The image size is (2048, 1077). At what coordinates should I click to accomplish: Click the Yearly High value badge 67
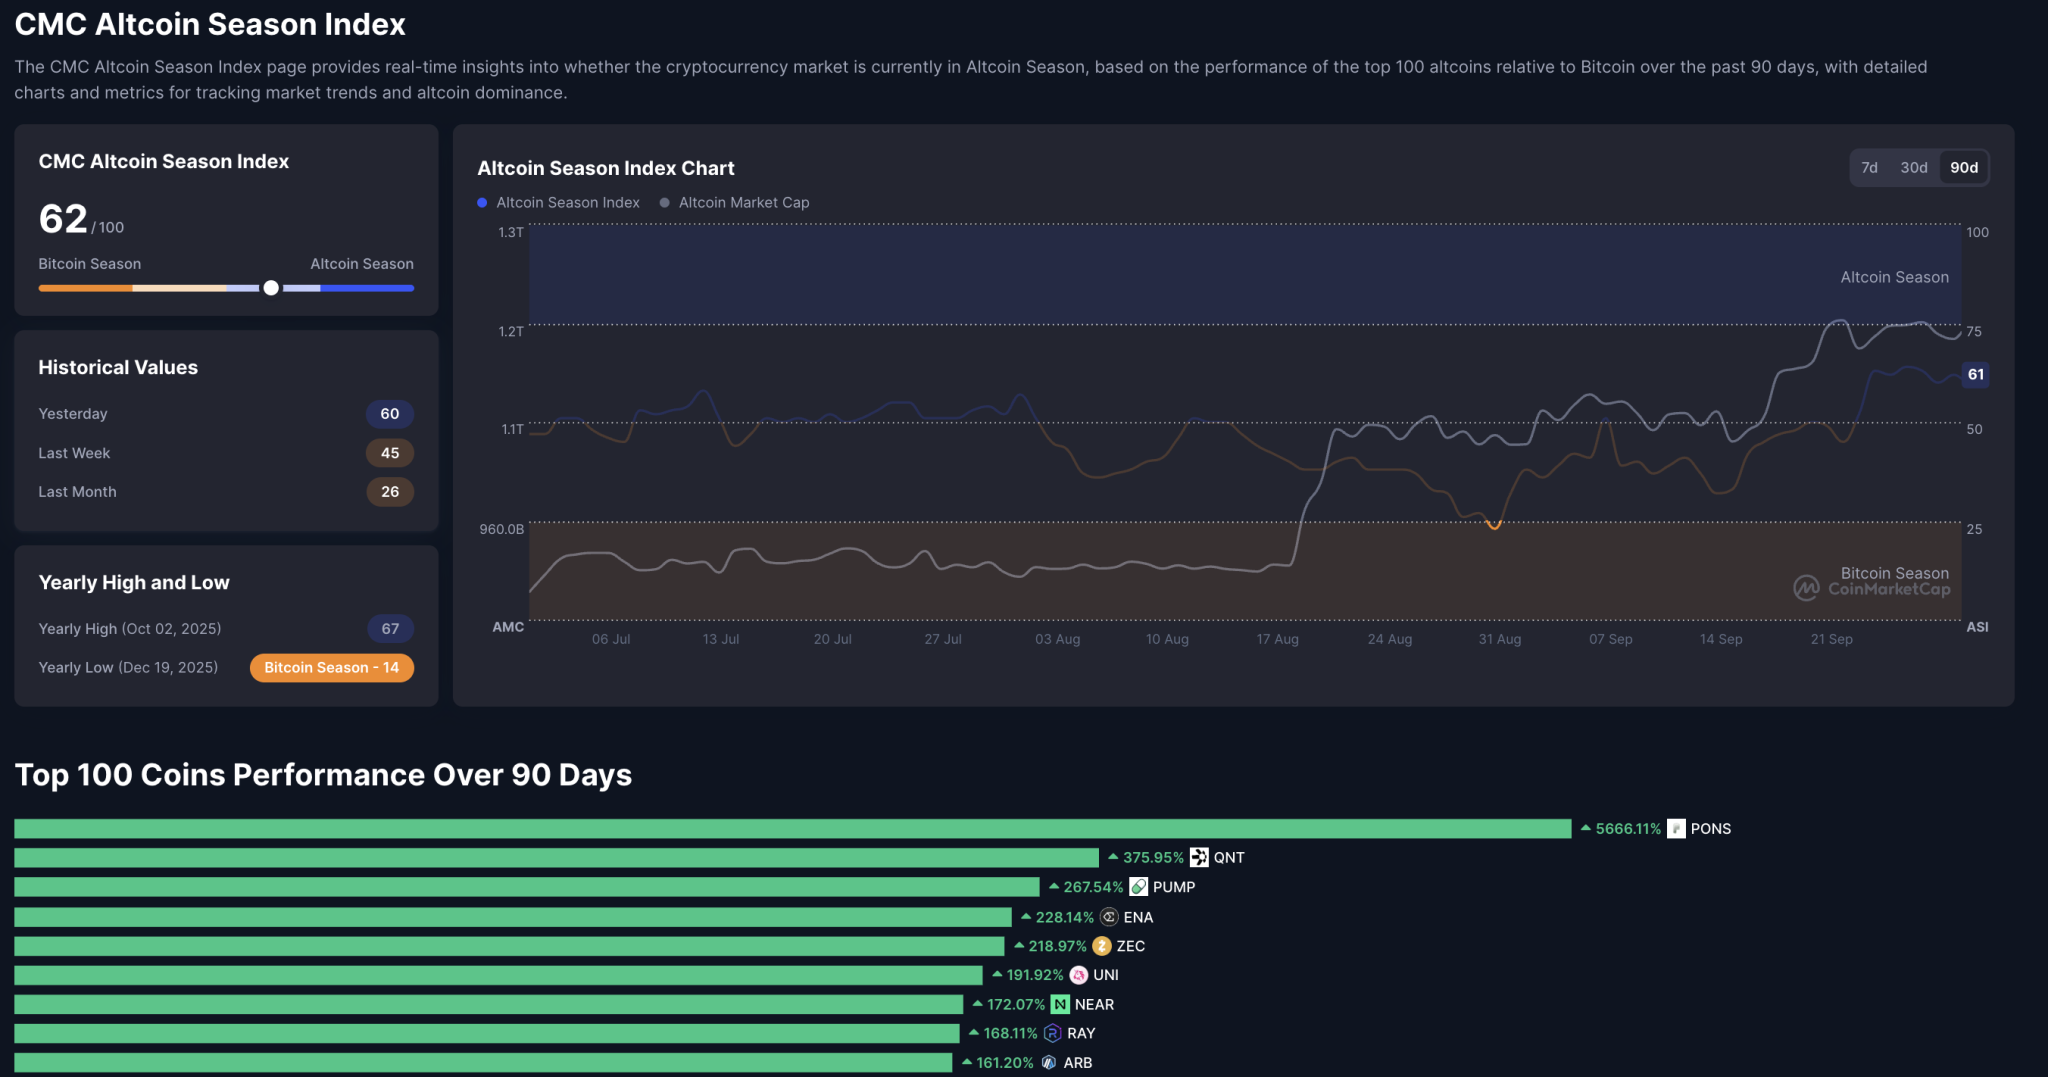click(x=390, y=629)
